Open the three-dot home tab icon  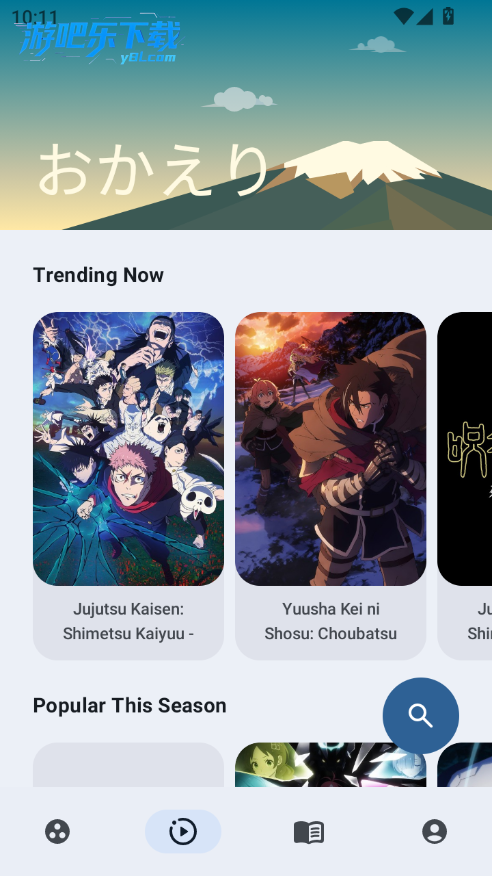pos(58,831)
